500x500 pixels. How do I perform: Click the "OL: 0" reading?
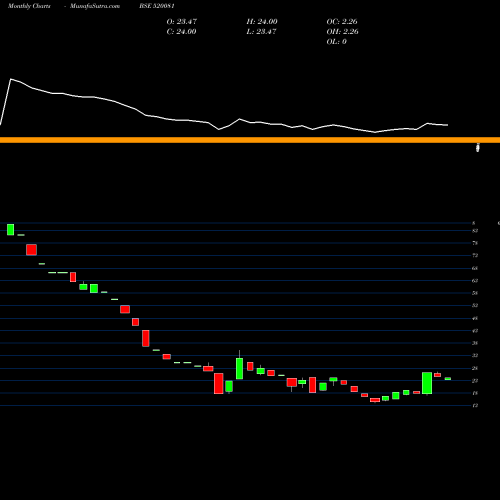click(x=336, y=42)
